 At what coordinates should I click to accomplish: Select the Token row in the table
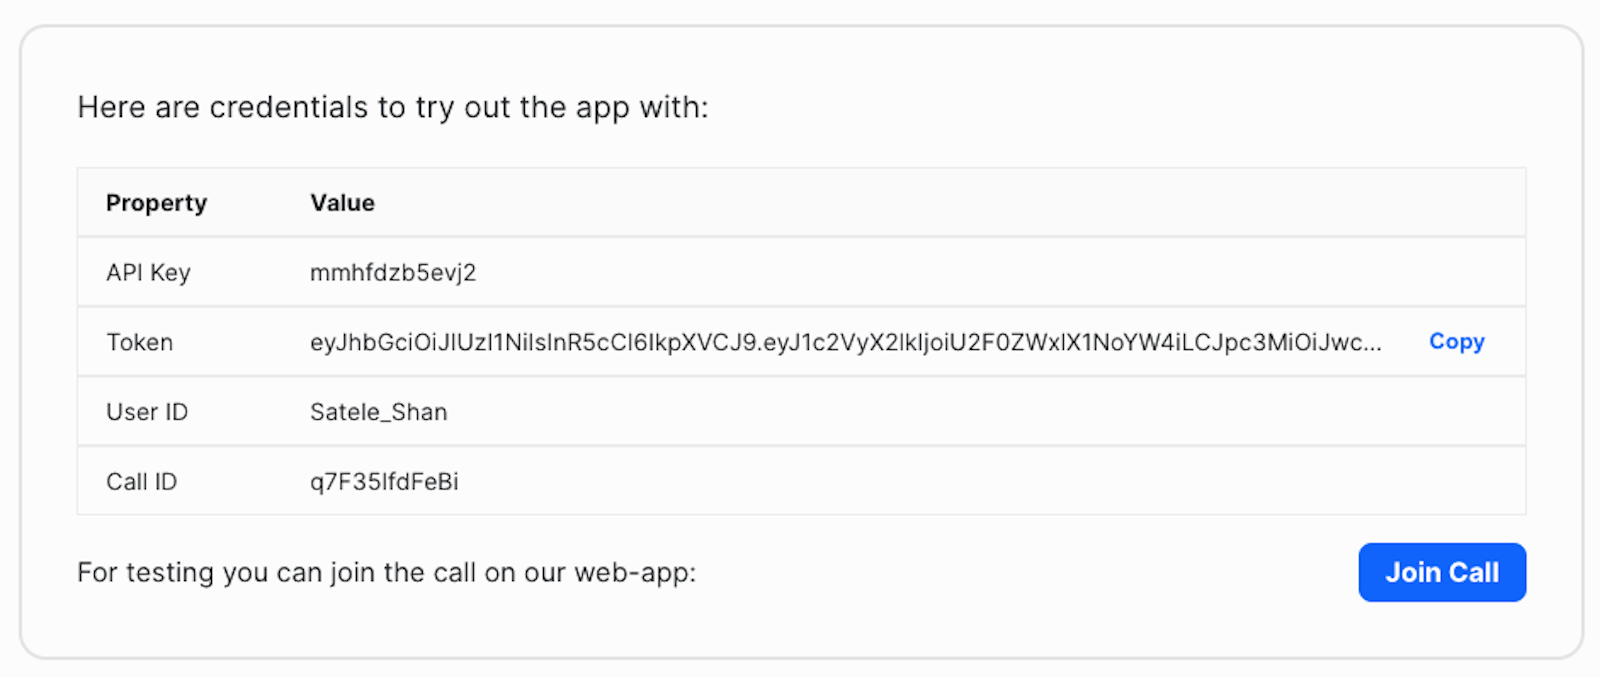(x=800, y=341)
